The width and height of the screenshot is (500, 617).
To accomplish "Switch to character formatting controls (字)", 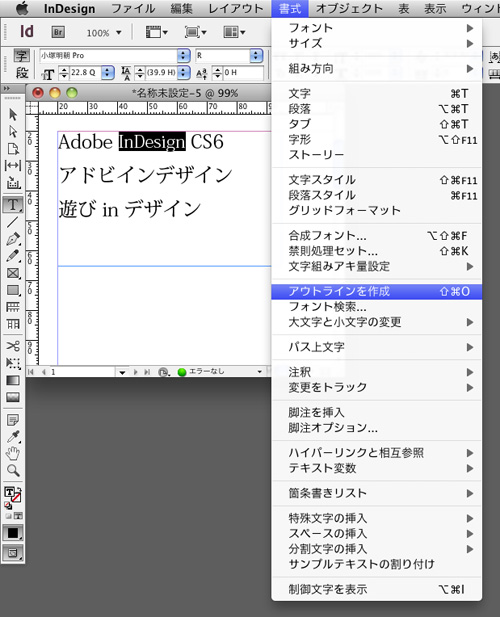I will click(x=22, y=56).
